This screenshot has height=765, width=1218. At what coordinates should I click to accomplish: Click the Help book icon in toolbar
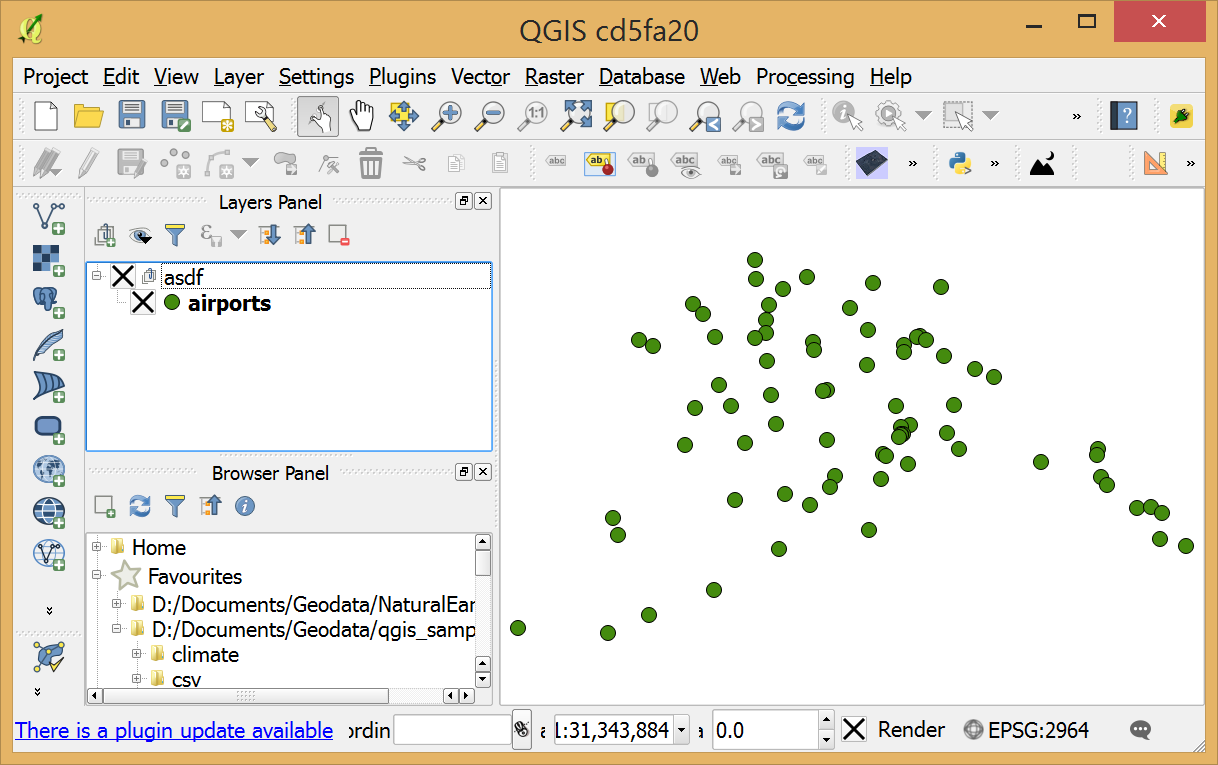[1124, 116]
